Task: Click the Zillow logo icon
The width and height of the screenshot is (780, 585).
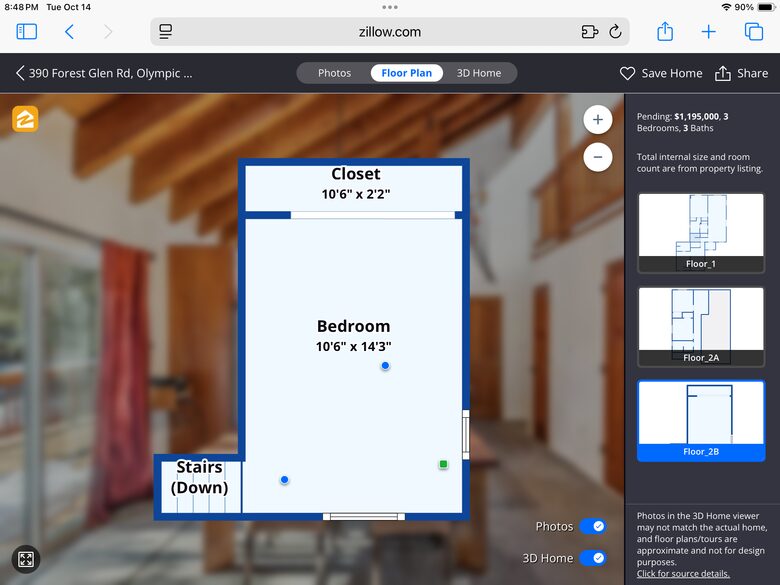Action: [x=25, y=119]
